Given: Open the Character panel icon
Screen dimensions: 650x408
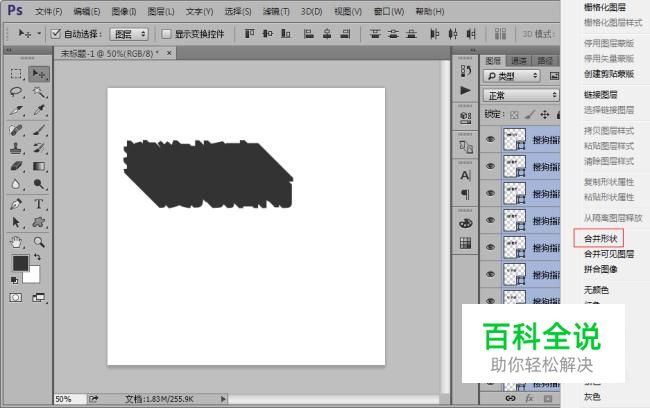Looking at the screenshot, I should point(466,175).
